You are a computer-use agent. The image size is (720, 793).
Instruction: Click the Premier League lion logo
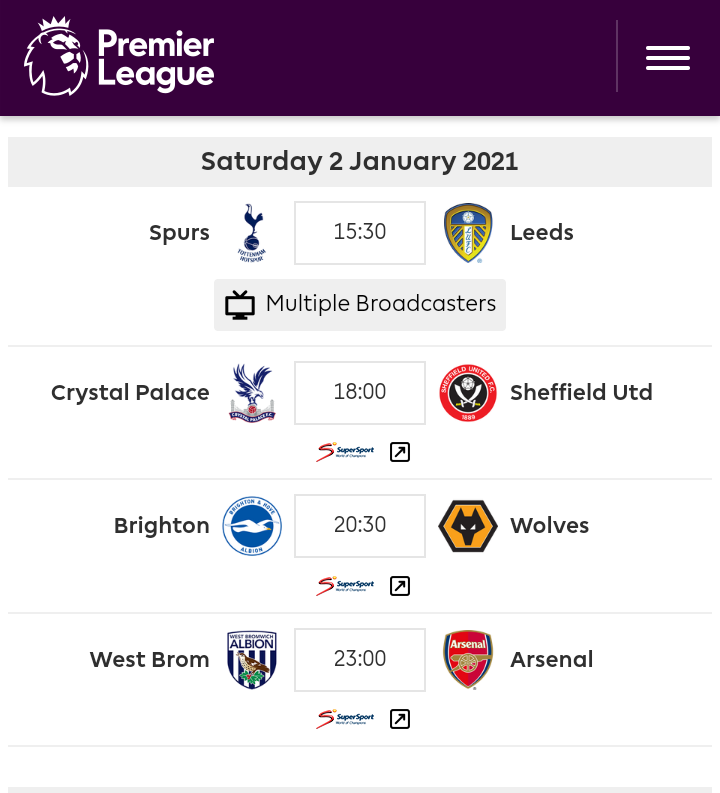[x=56, y=57]
